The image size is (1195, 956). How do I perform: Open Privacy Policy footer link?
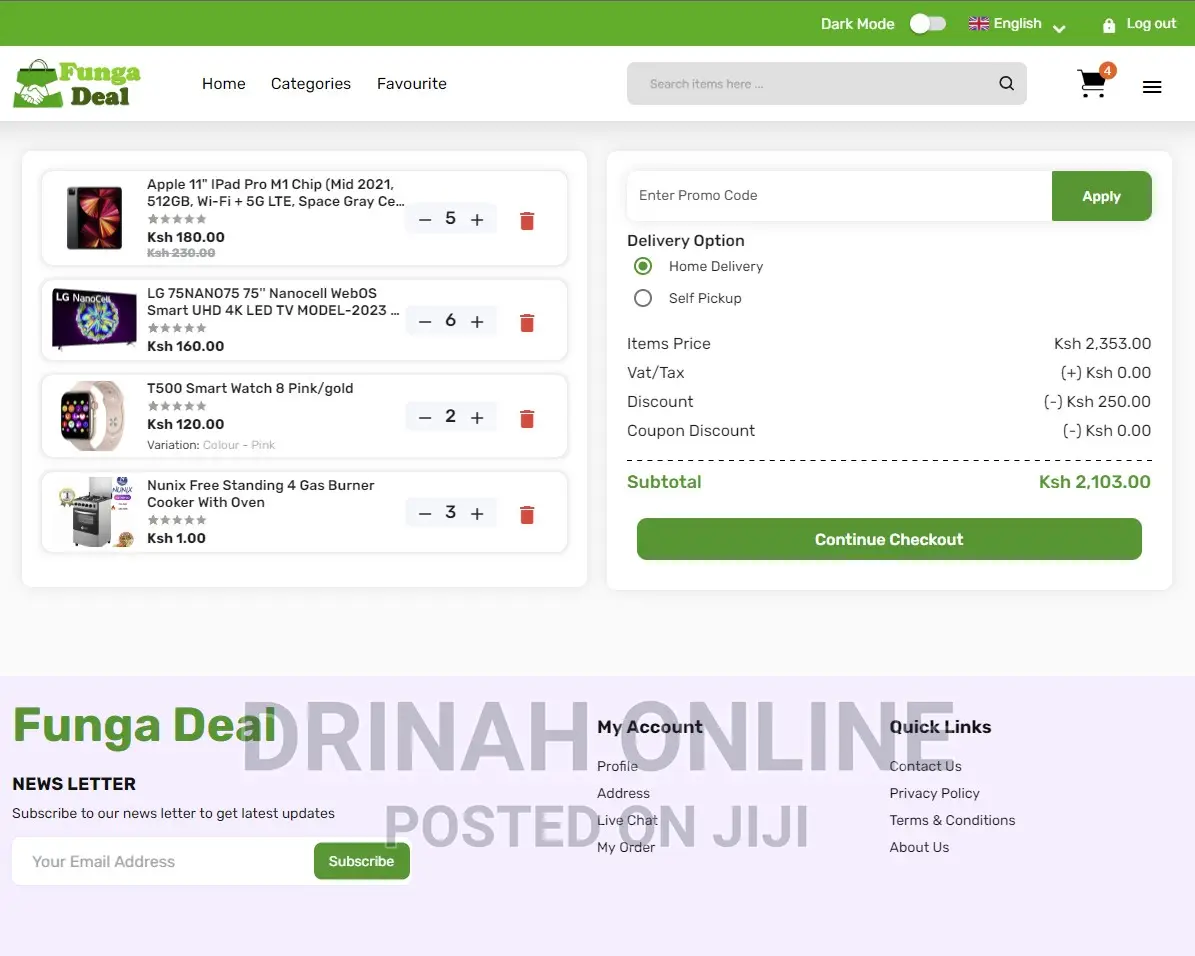[934, 793]
